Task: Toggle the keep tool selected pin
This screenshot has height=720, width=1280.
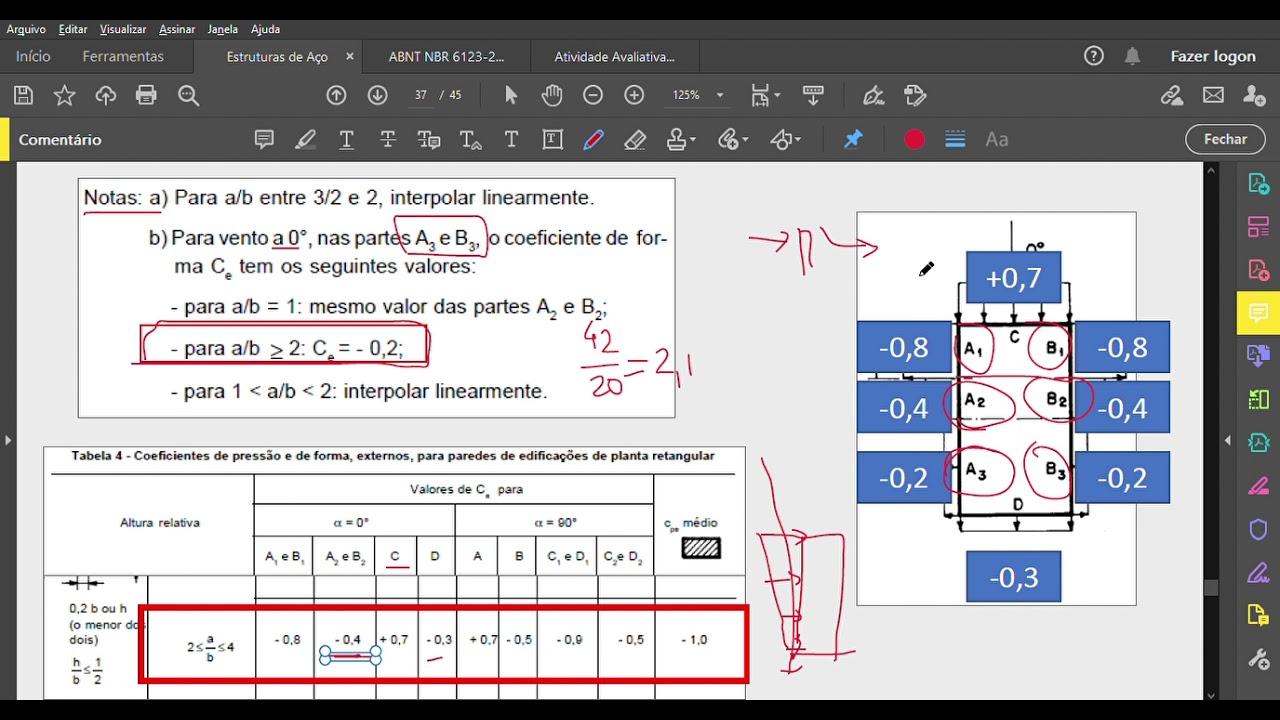Action: 853,140
